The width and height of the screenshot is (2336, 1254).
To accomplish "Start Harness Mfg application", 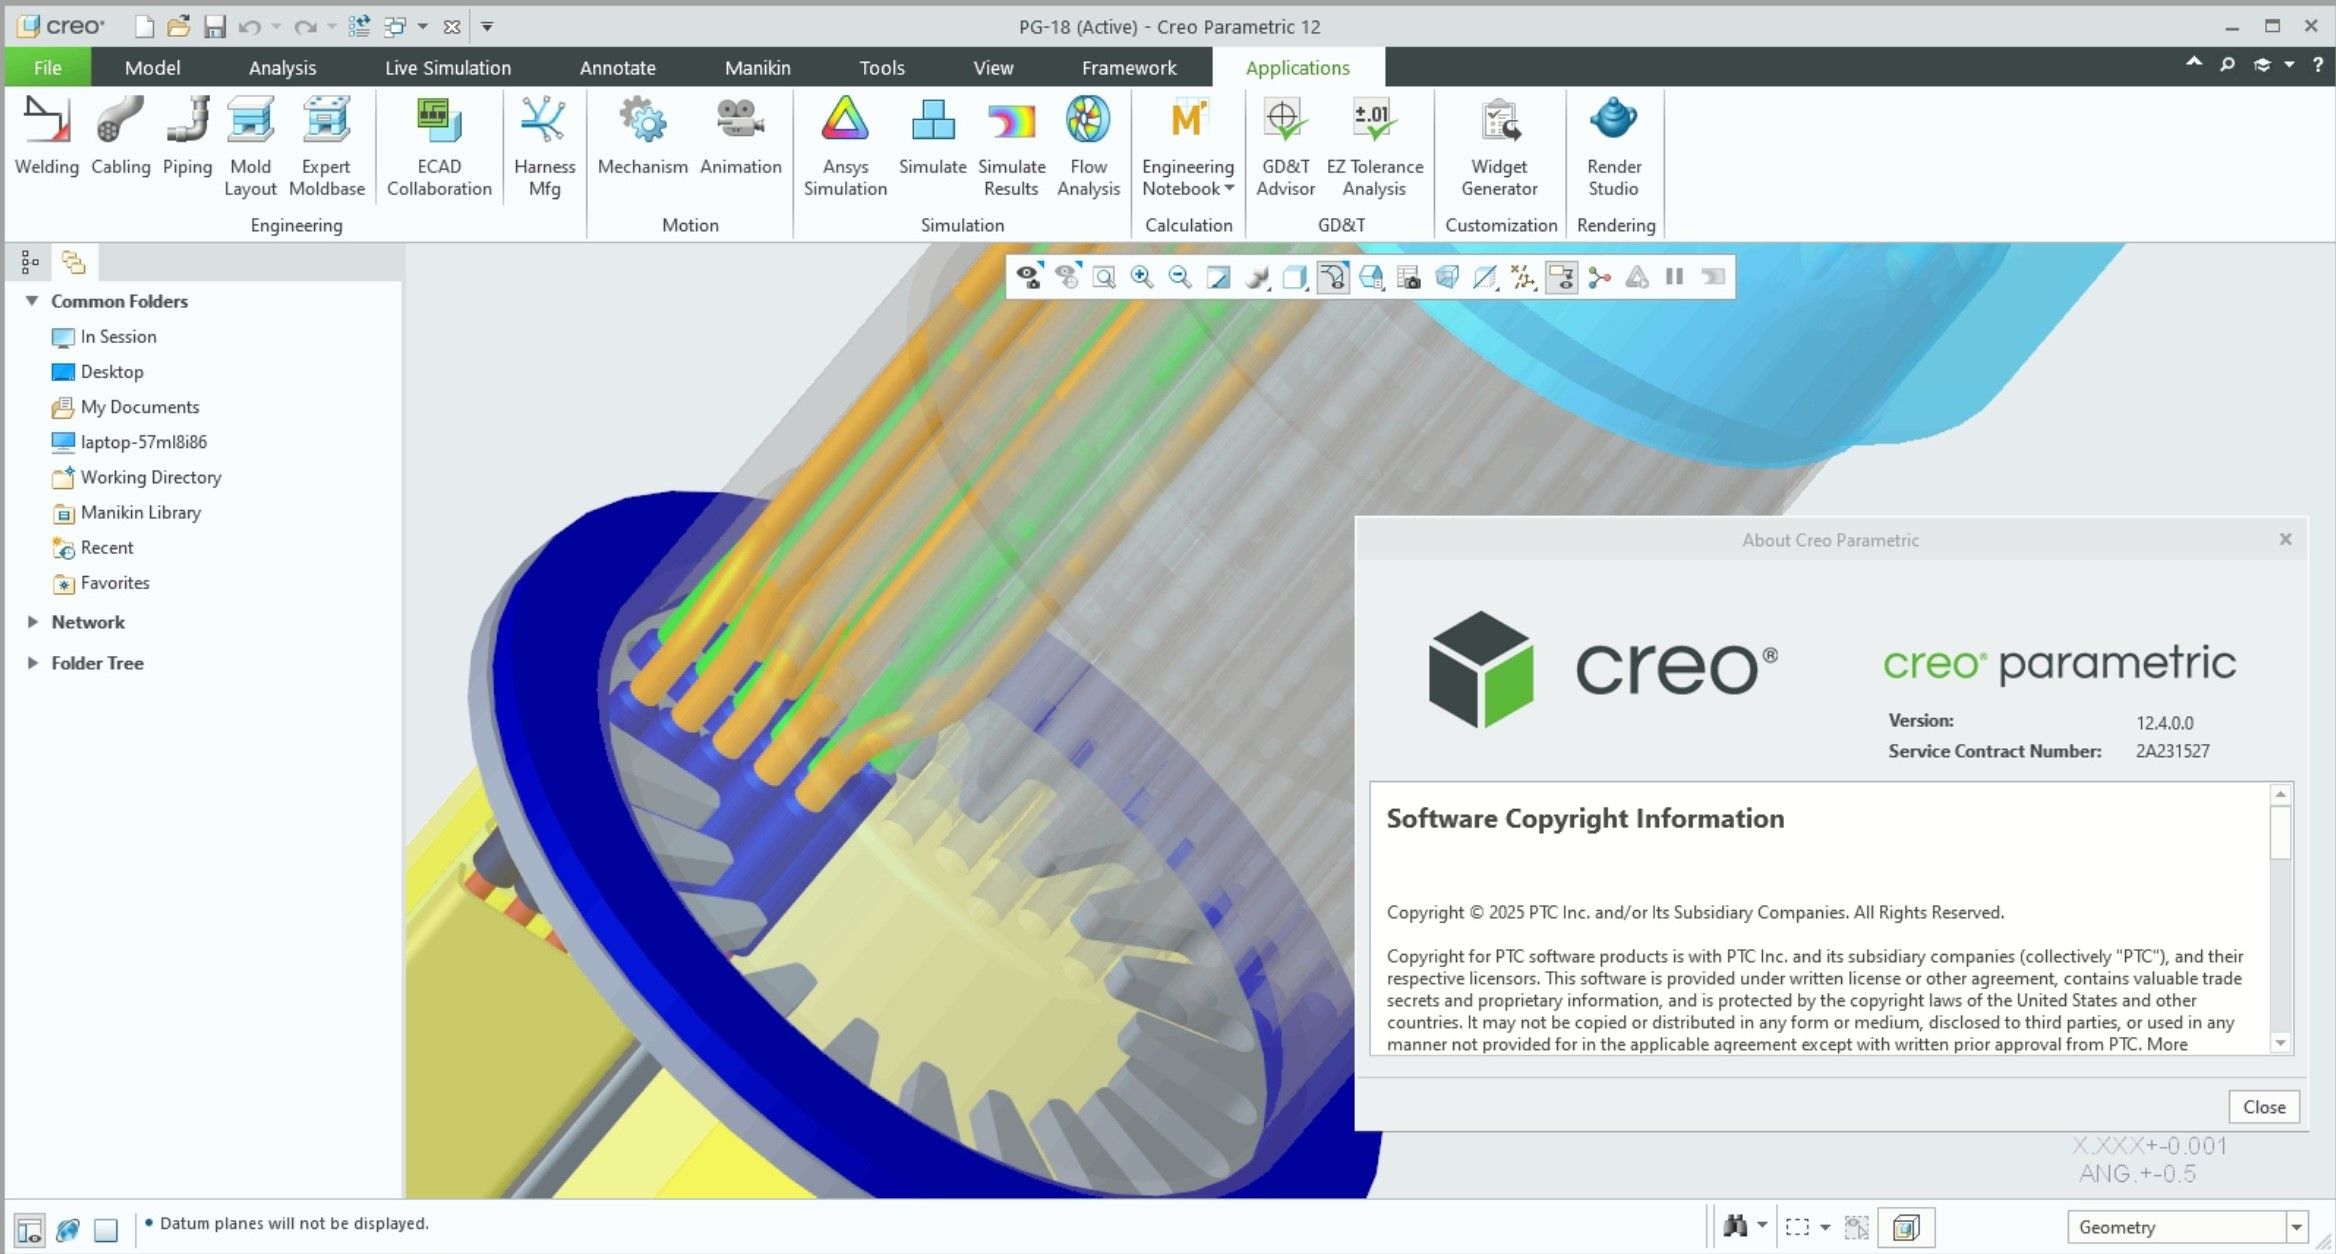I will [x=543, y=140].
